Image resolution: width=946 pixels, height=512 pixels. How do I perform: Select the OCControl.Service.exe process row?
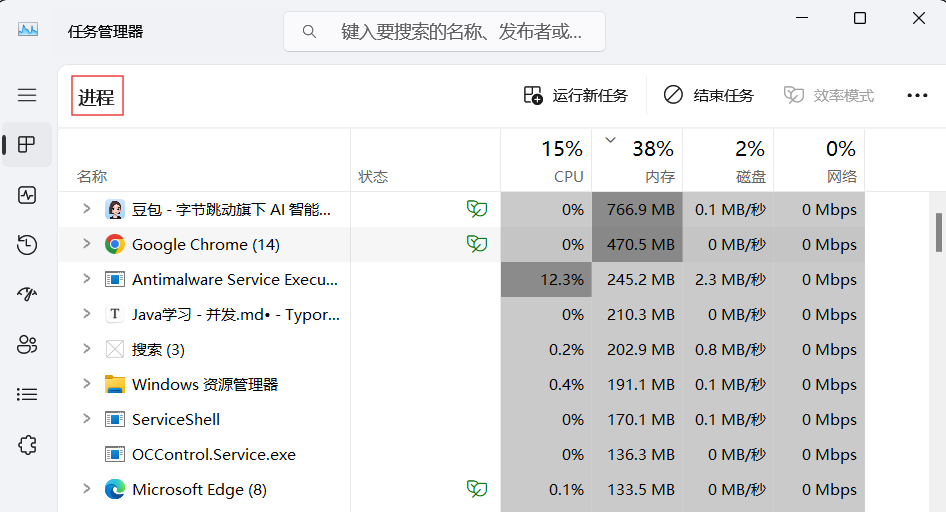point(214,454)
